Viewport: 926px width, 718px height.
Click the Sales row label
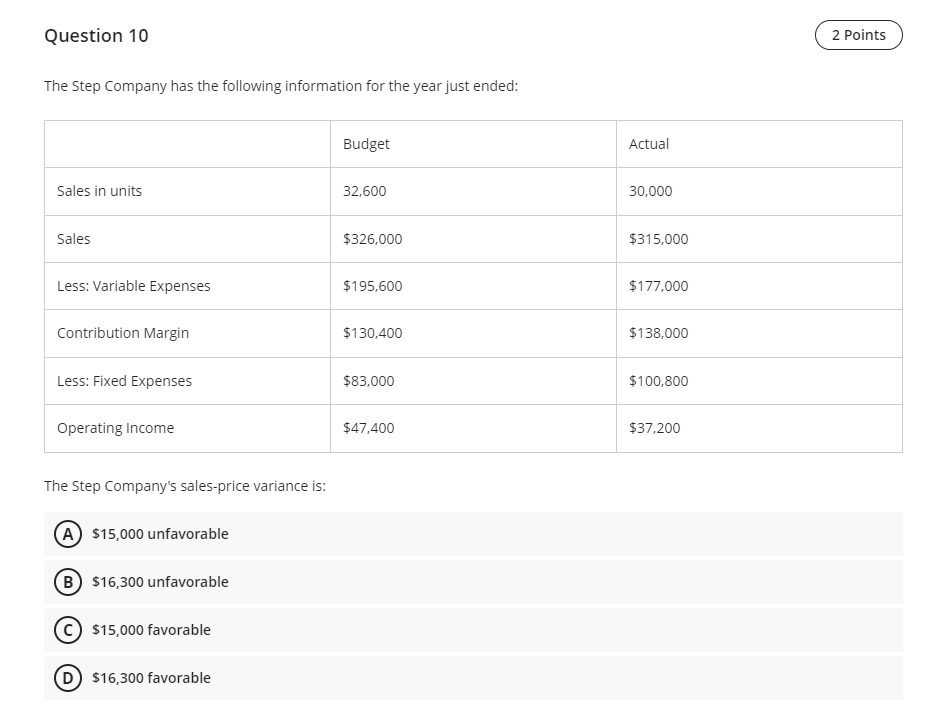click(x=73, y=239)
